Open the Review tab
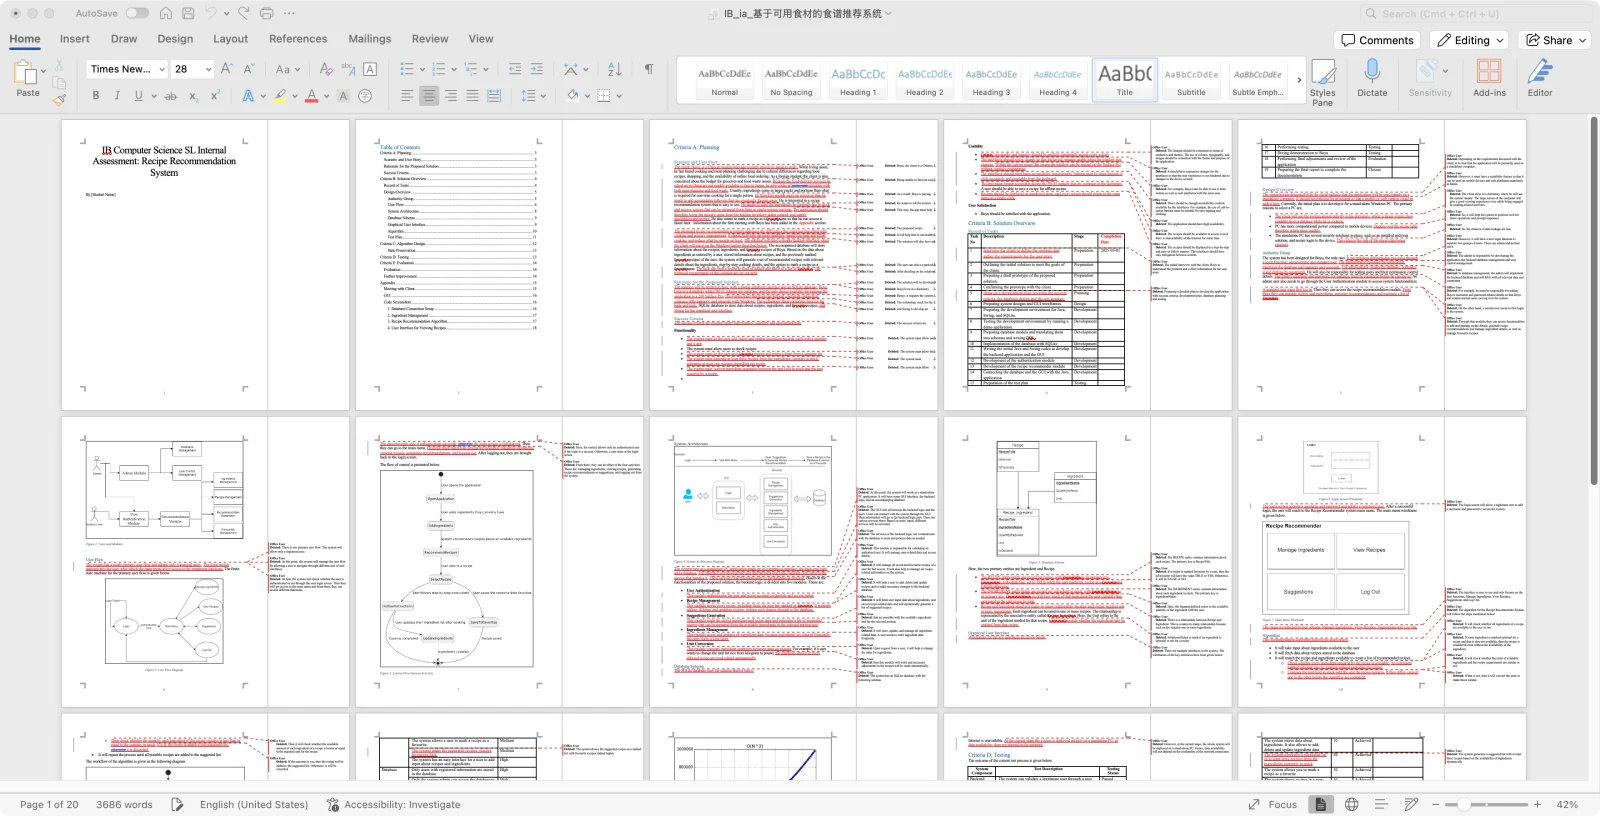Image resolution: width=1600 pixels, height=816 pixels. pos(430,39)
